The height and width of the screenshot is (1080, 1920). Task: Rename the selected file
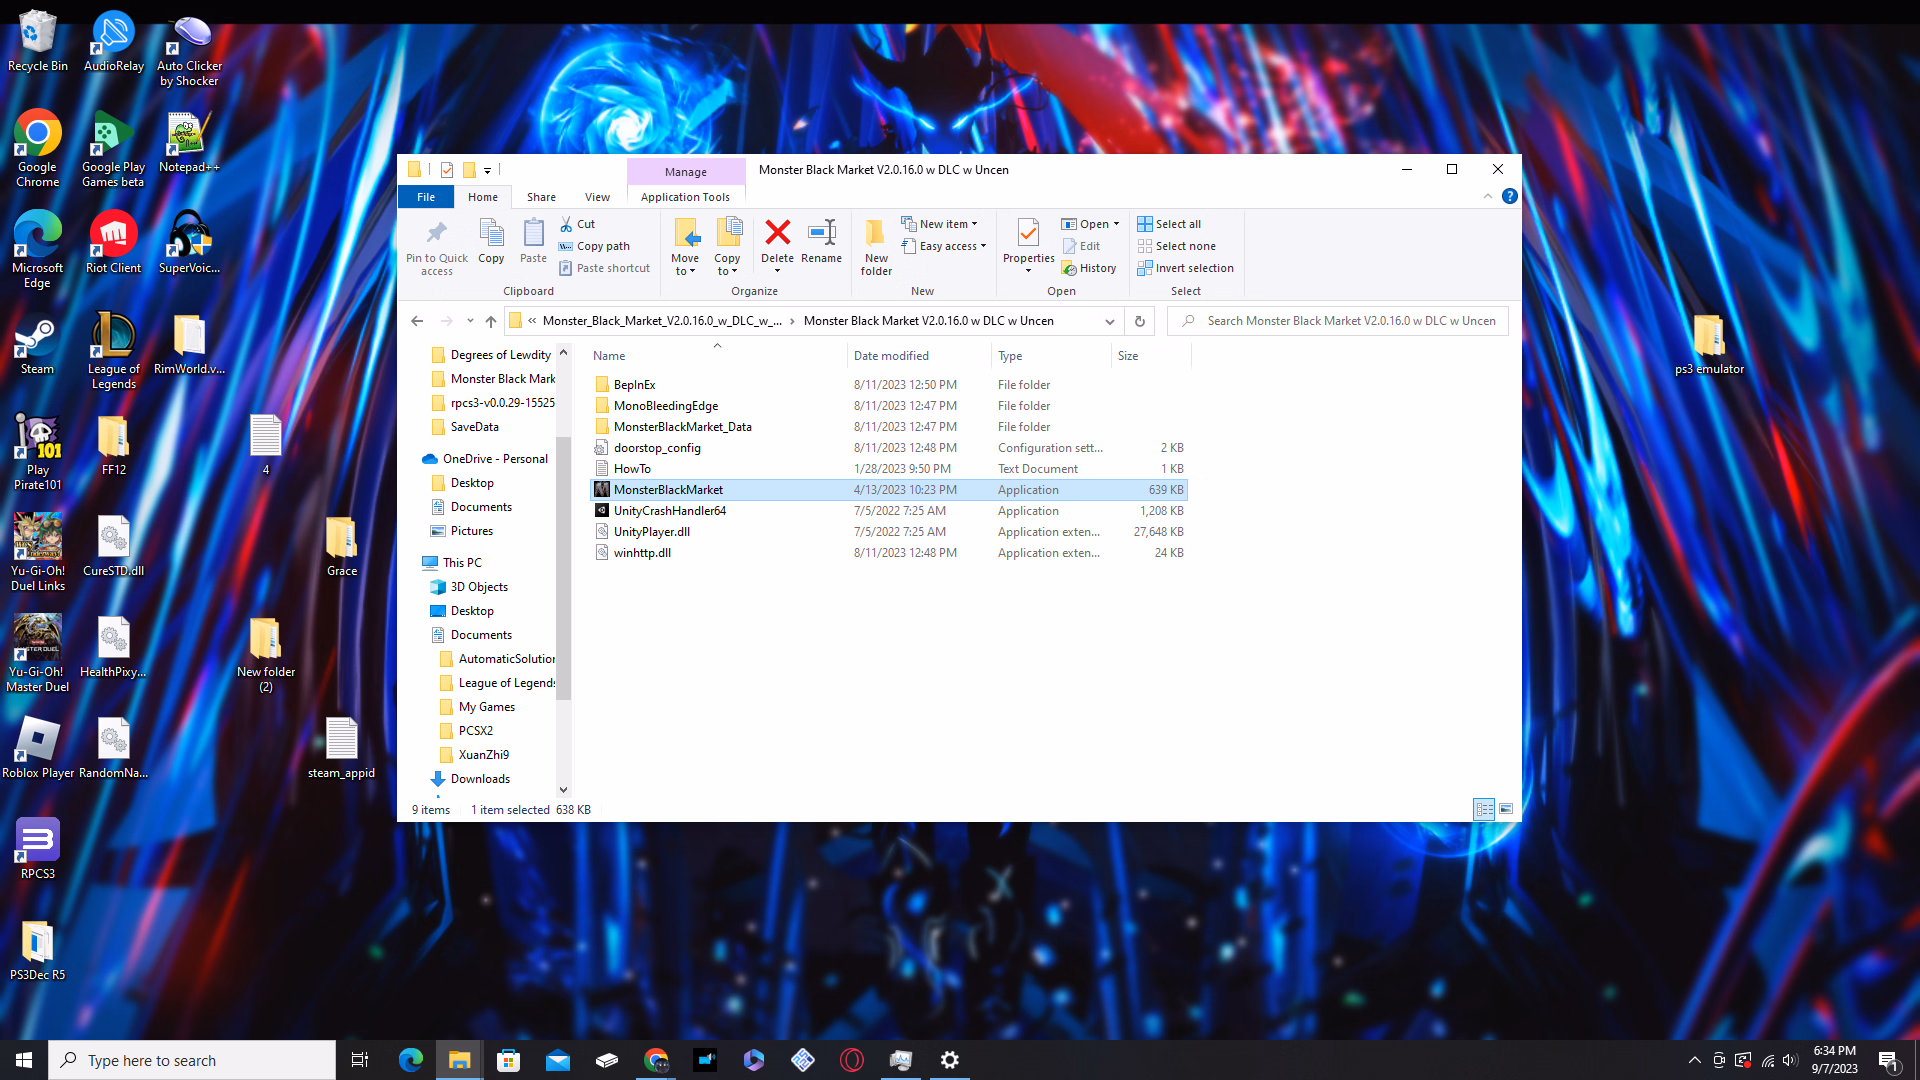pyautogui.click(x=821, y=241)
